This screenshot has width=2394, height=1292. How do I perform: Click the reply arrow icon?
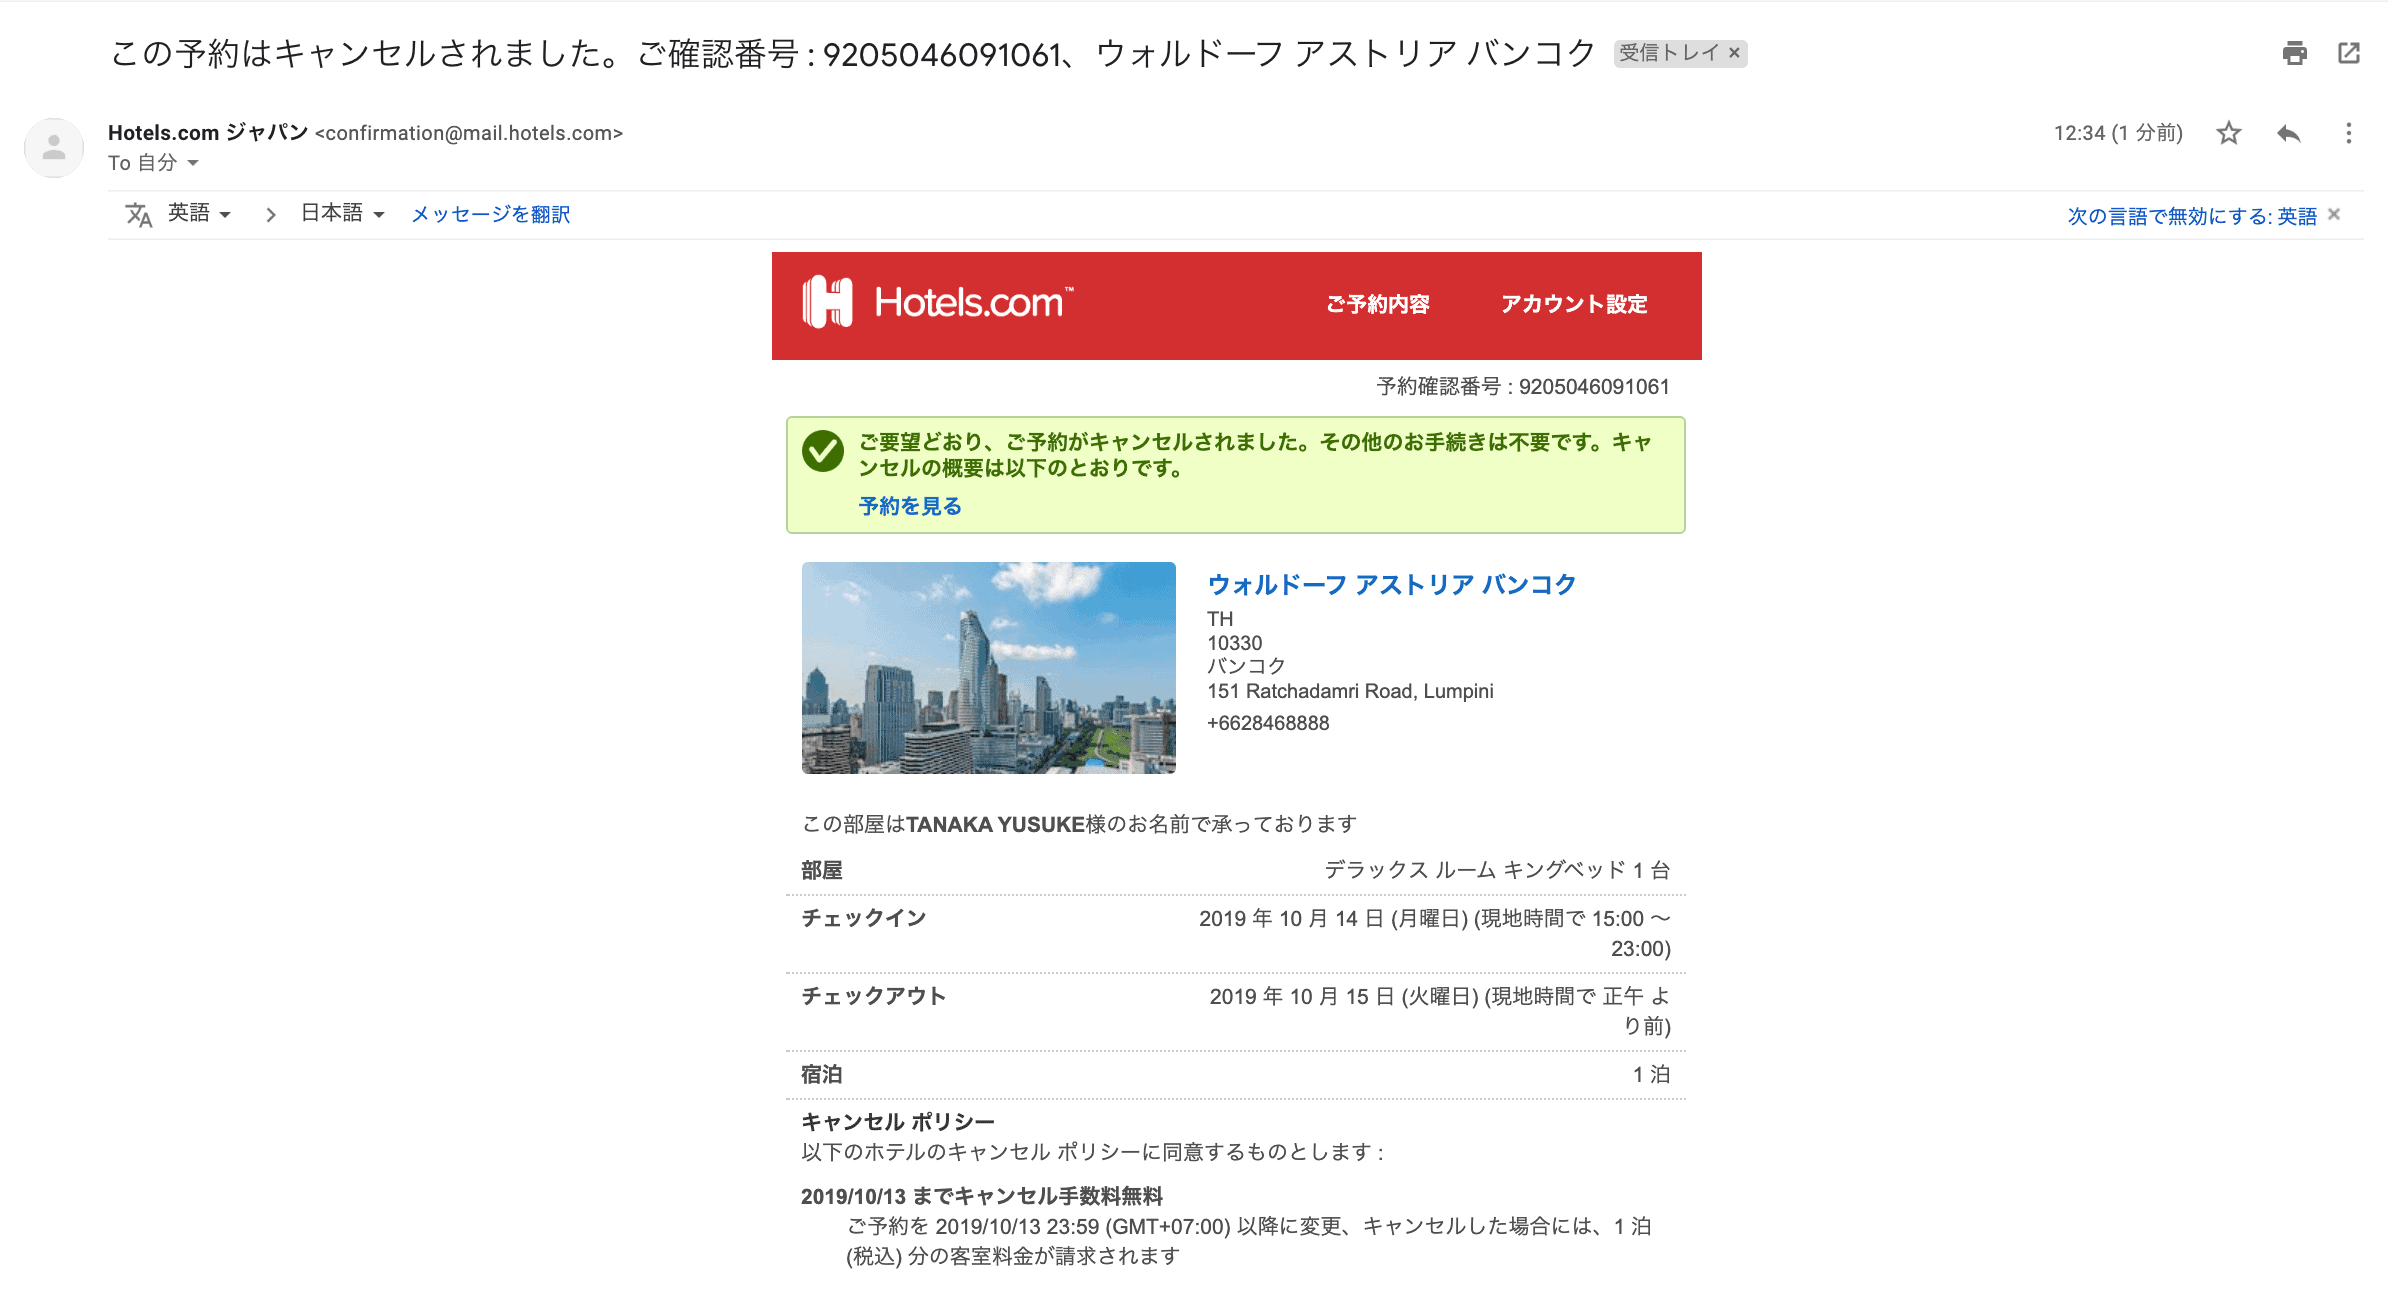pyautogui.click(x=2289, y=132)
